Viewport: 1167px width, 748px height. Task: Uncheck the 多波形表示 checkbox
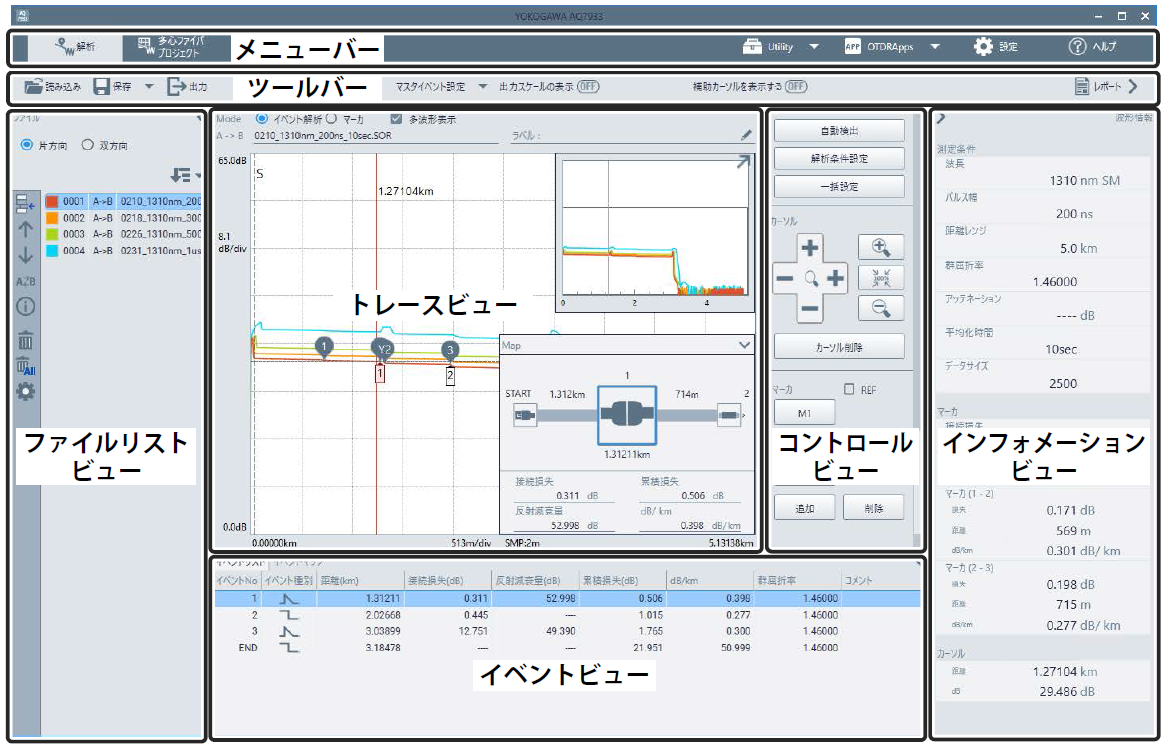(x=396, y=119)
